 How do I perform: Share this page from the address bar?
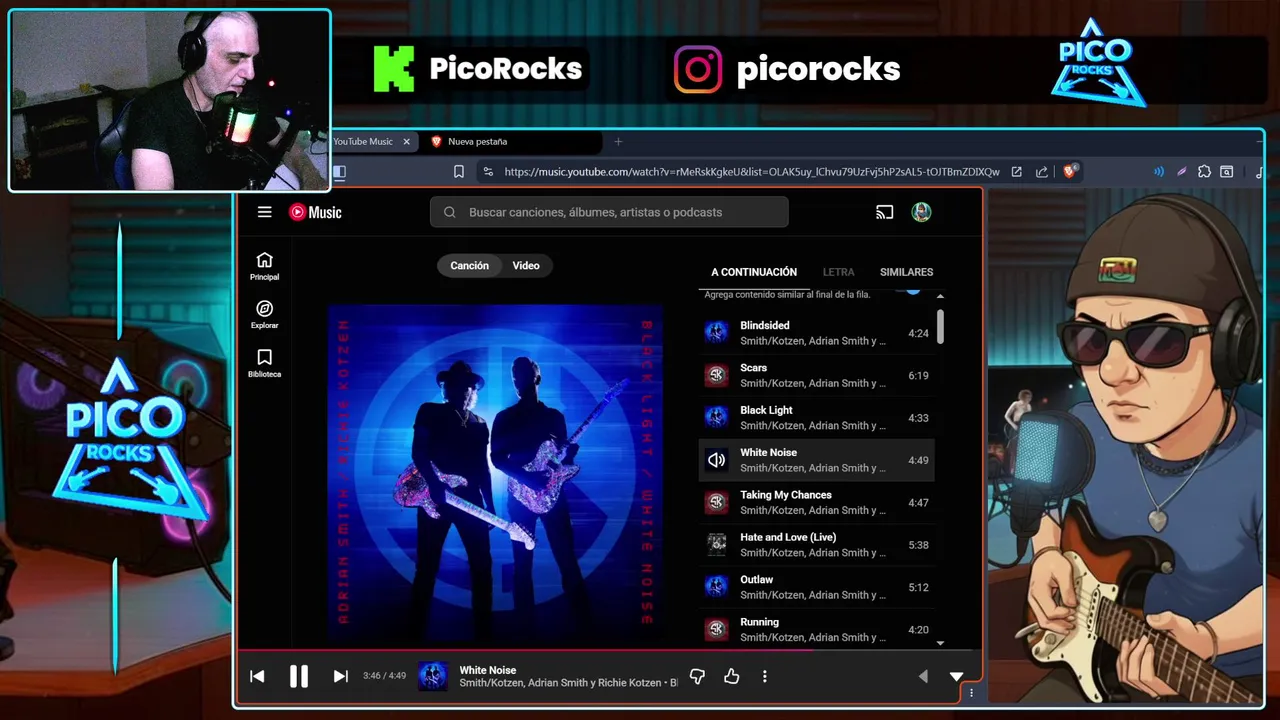click(x=1042, y=172)
